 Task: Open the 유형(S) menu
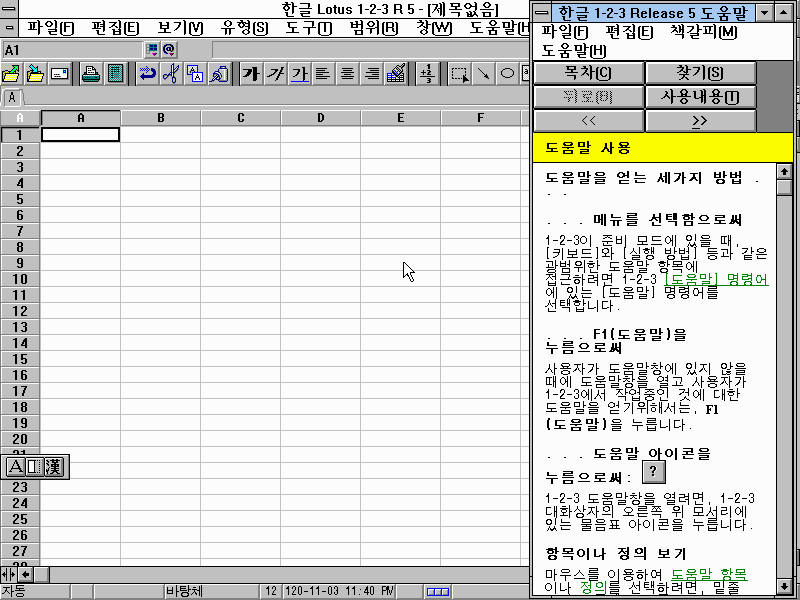(x=244, y=28)
